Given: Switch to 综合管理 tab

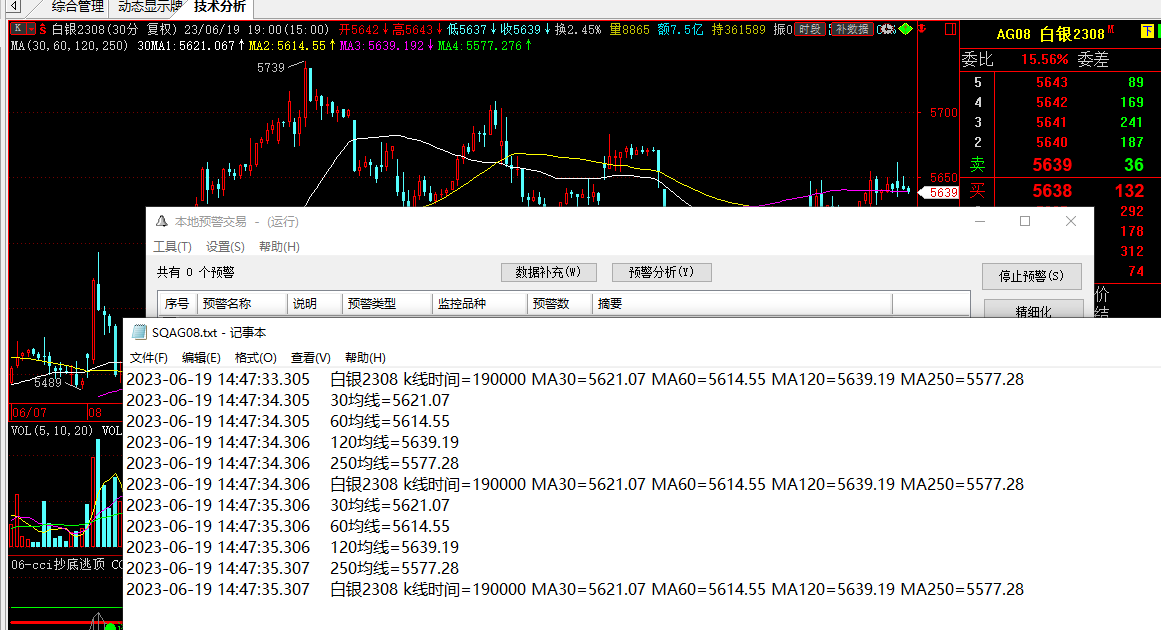Looking at the screenshot, I should [x=77, y=7].
